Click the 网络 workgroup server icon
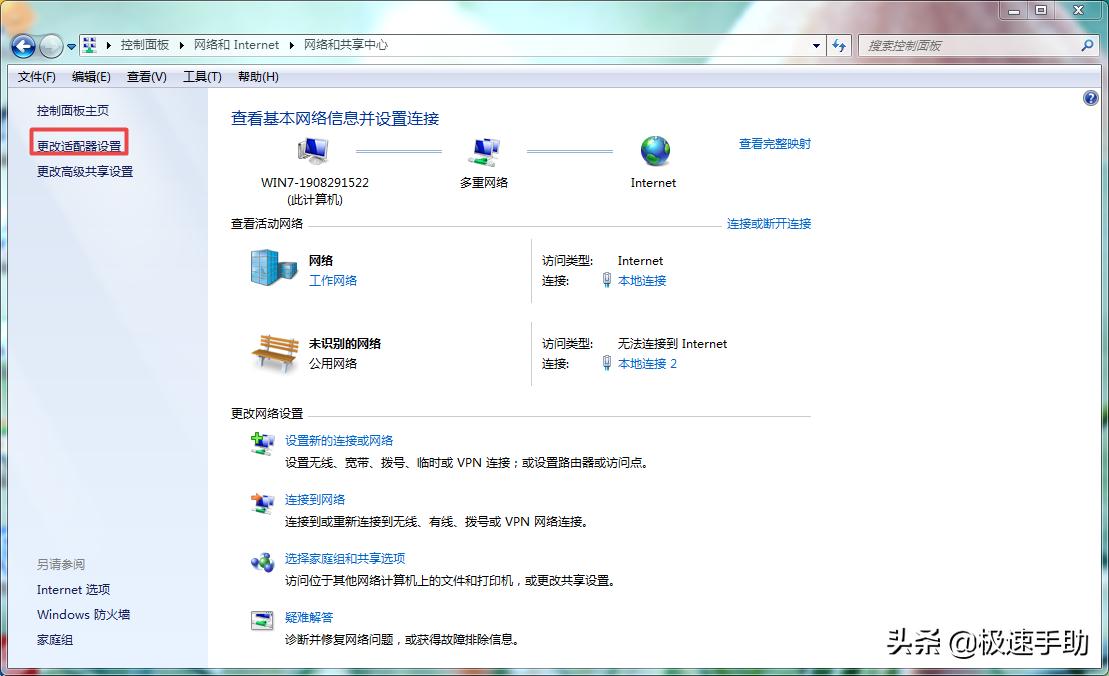The width and height of the screenshot is (1109, 676). 272,268
